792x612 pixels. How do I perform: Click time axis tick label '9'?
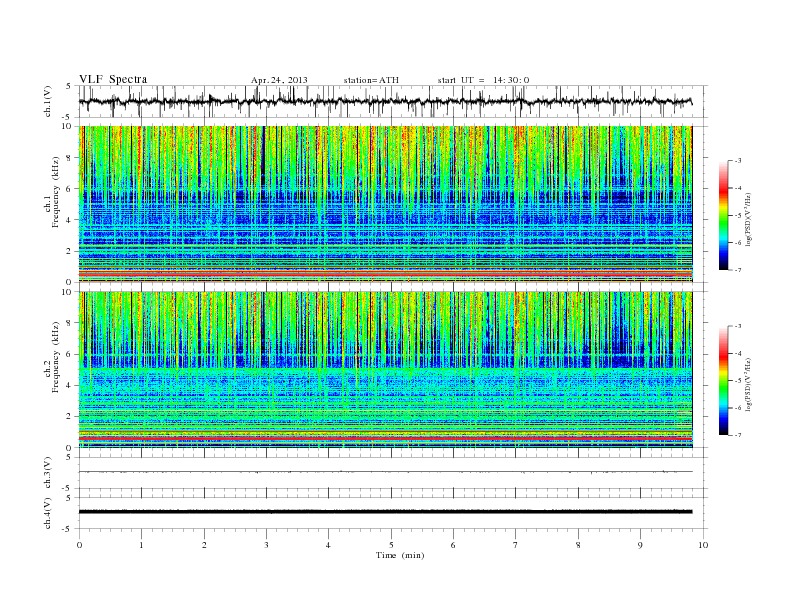[x=640, y=545]
